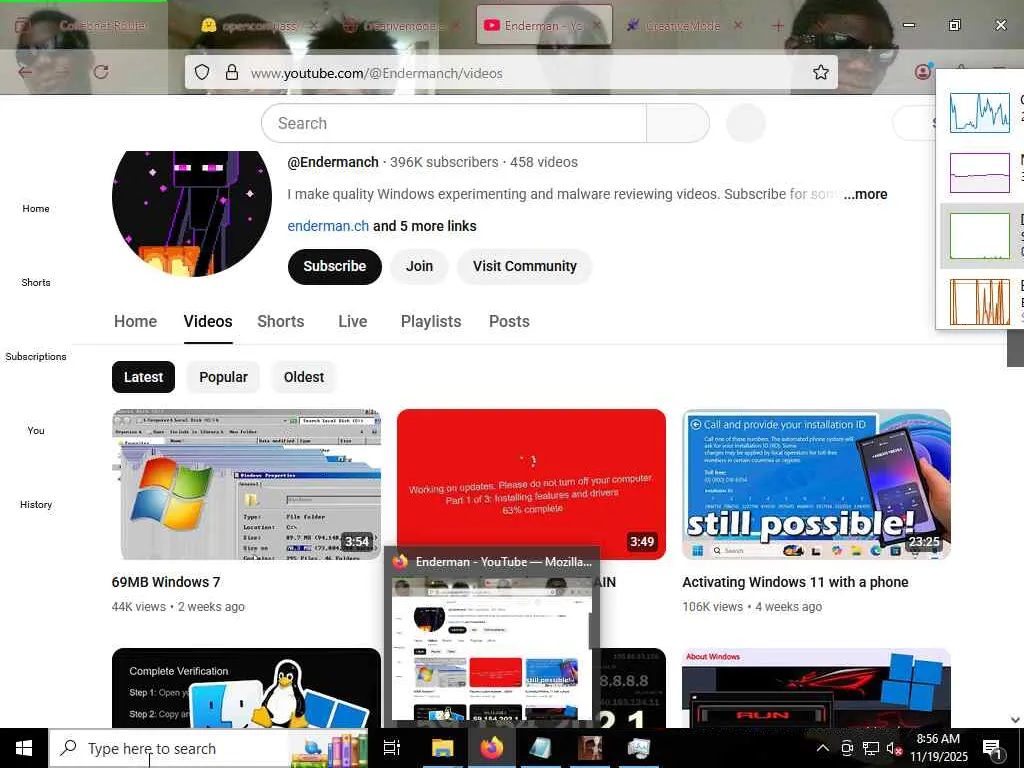Click the 'Type here to search' taskbar box

pyautogui.click(x=208, y=748)
